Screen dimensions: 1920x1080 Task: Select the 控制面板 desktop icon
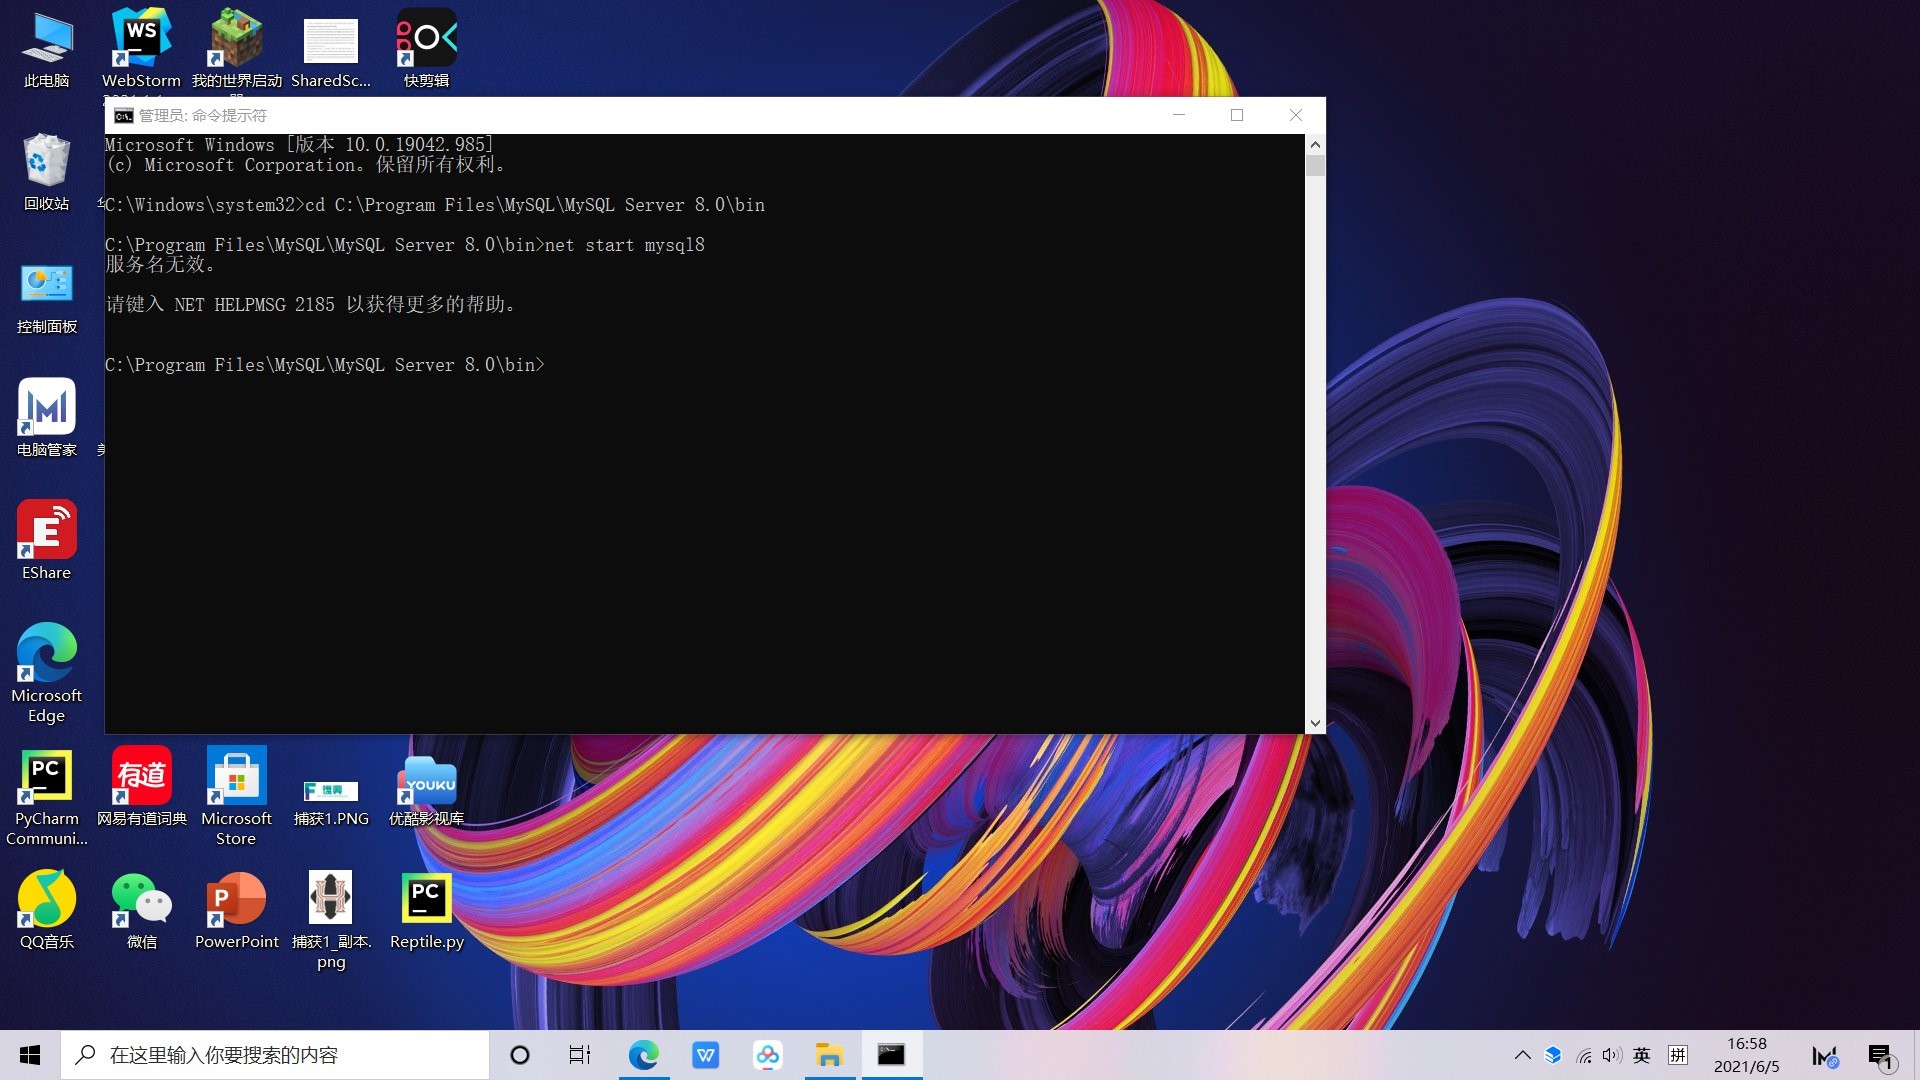[47, 297]
